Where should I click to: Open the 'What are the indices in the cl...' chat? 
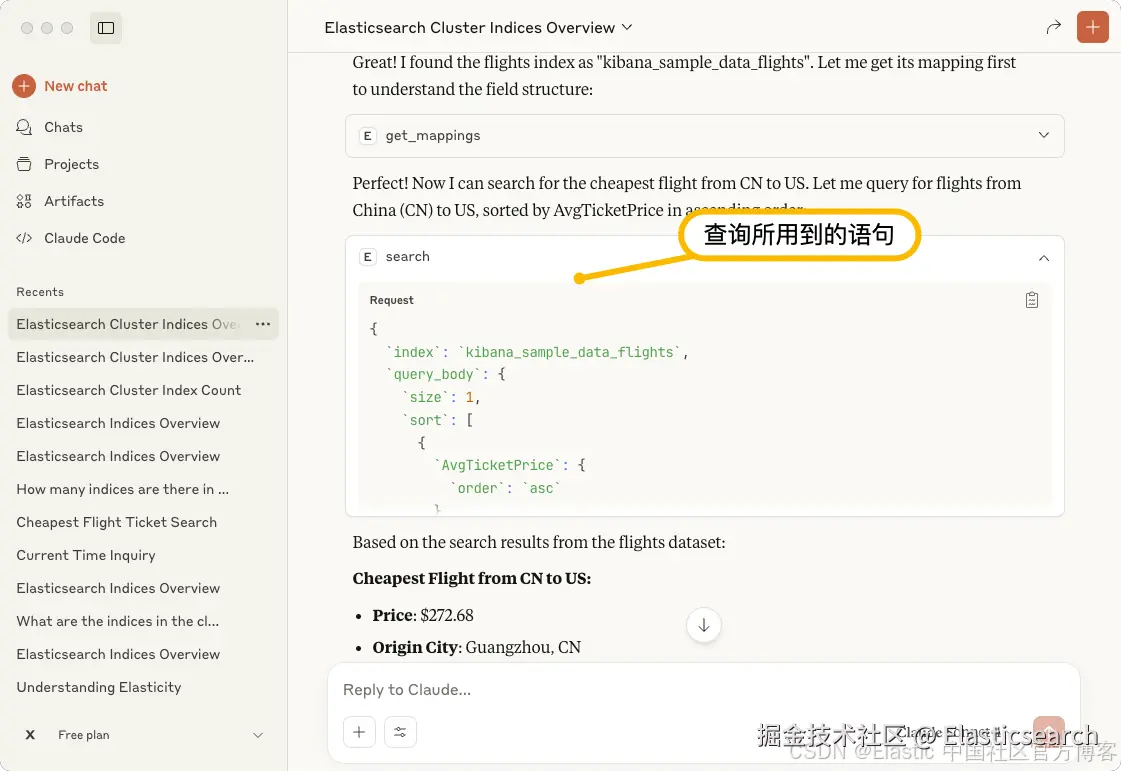[118, 621]
